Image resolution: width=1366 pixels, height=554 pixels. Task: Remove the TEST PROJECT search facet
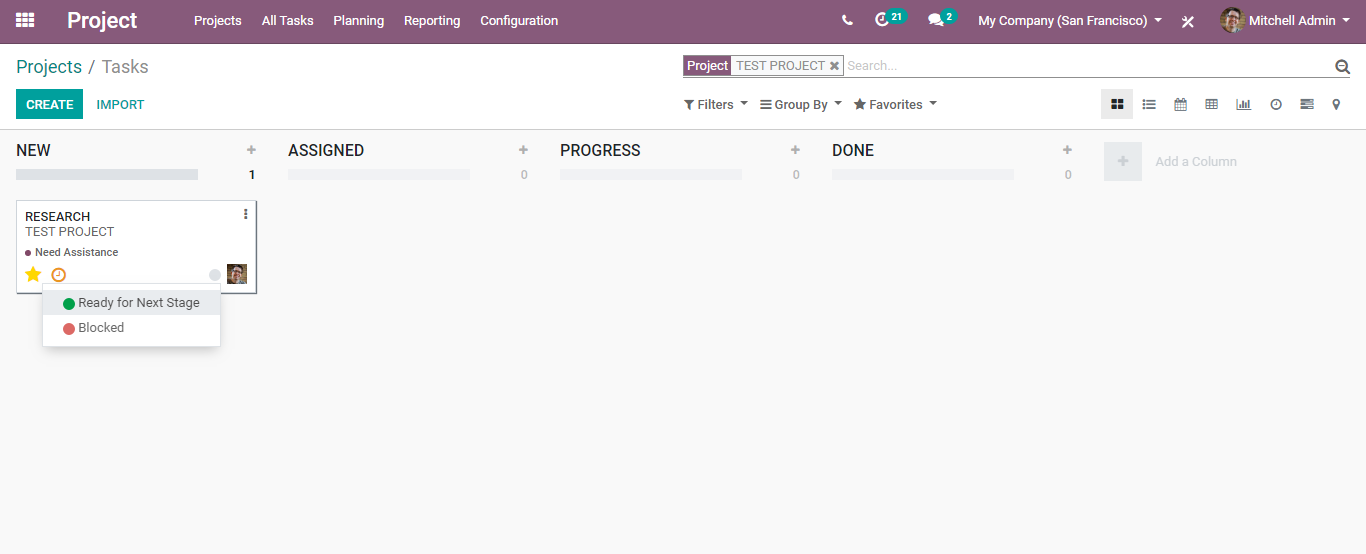coord(834,66)
